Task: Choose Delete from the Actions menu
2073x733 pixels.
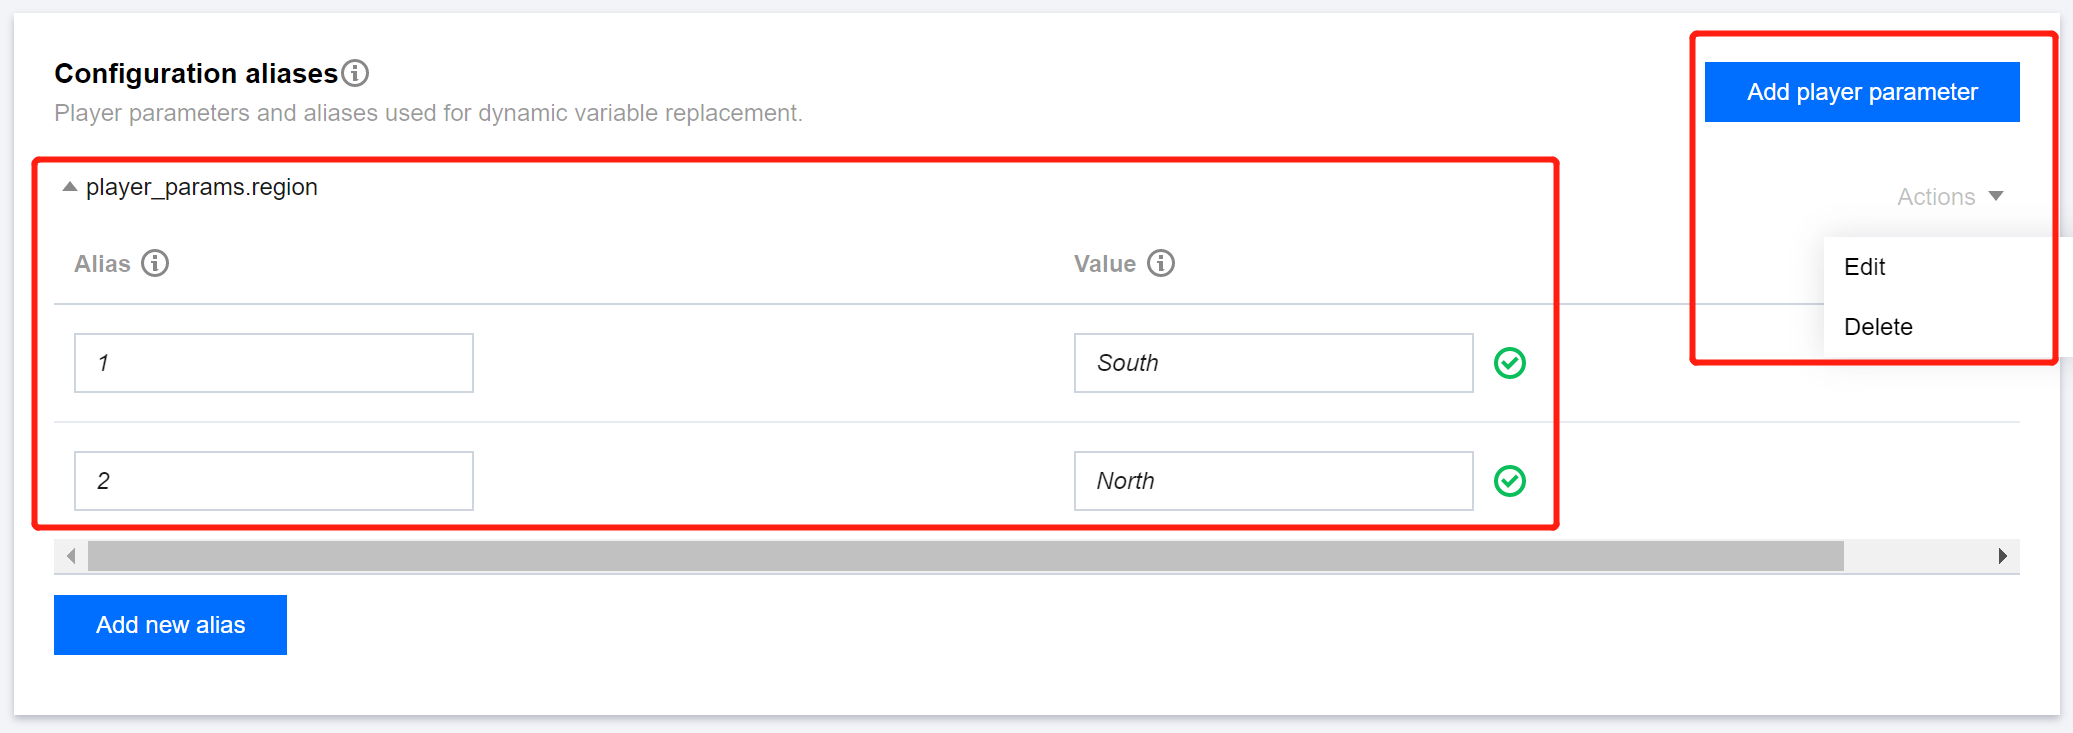Action: (1878, 327)
